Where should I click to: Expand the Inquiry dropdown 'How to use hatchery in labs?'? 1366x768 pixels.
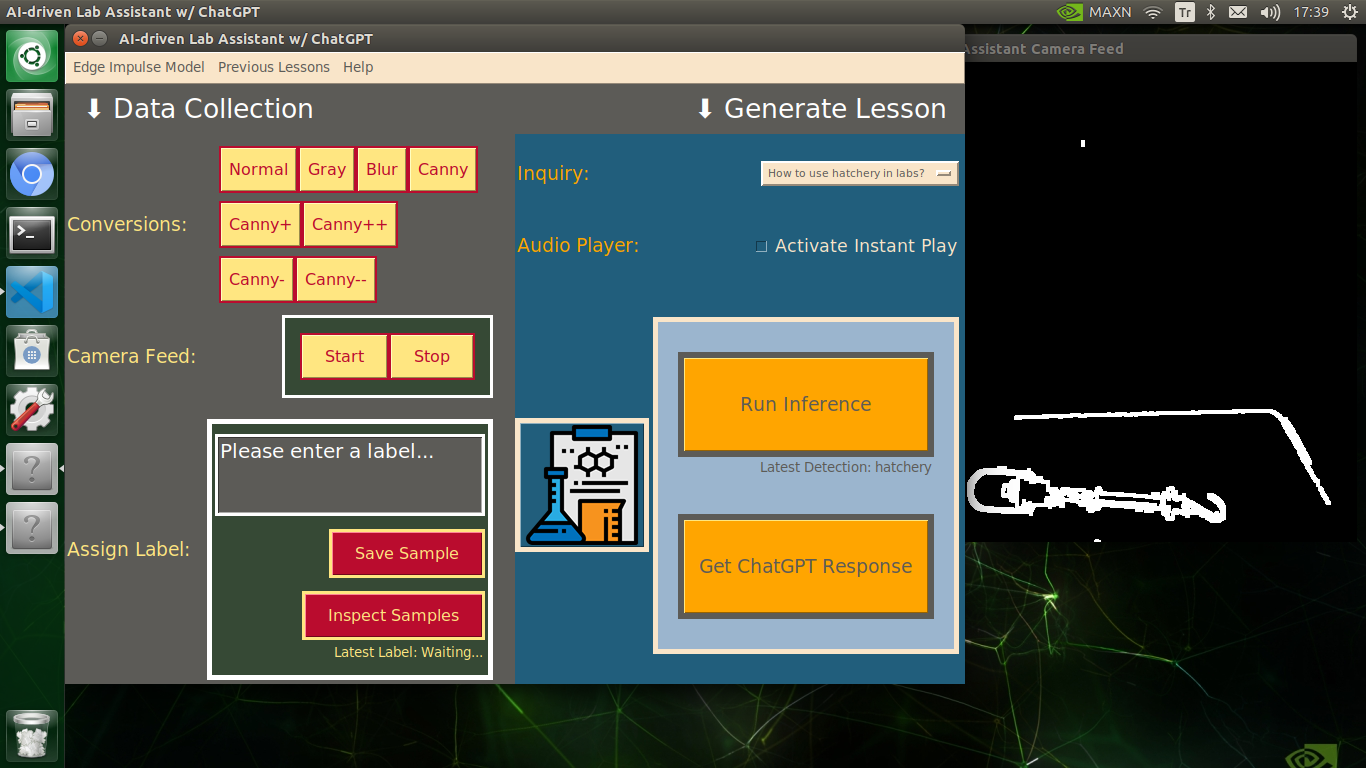coord(860,173)
